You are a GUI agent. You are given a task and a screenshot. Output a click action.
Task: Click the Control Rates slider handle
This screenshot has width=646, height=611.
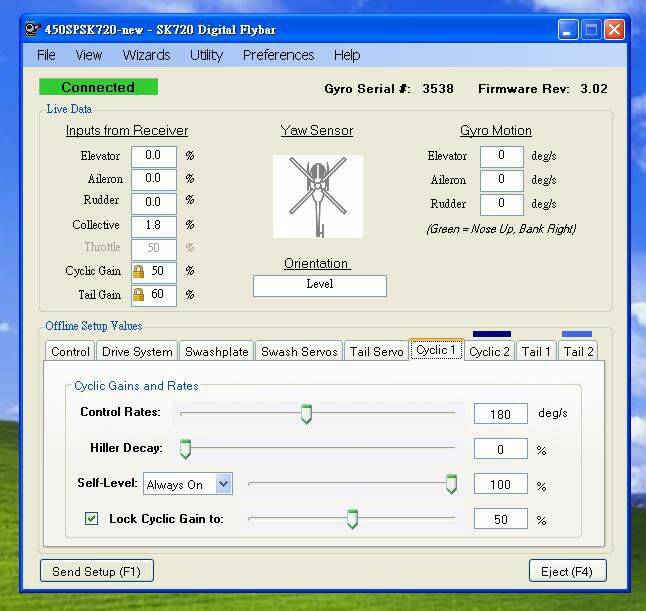(x=306, y=414)
